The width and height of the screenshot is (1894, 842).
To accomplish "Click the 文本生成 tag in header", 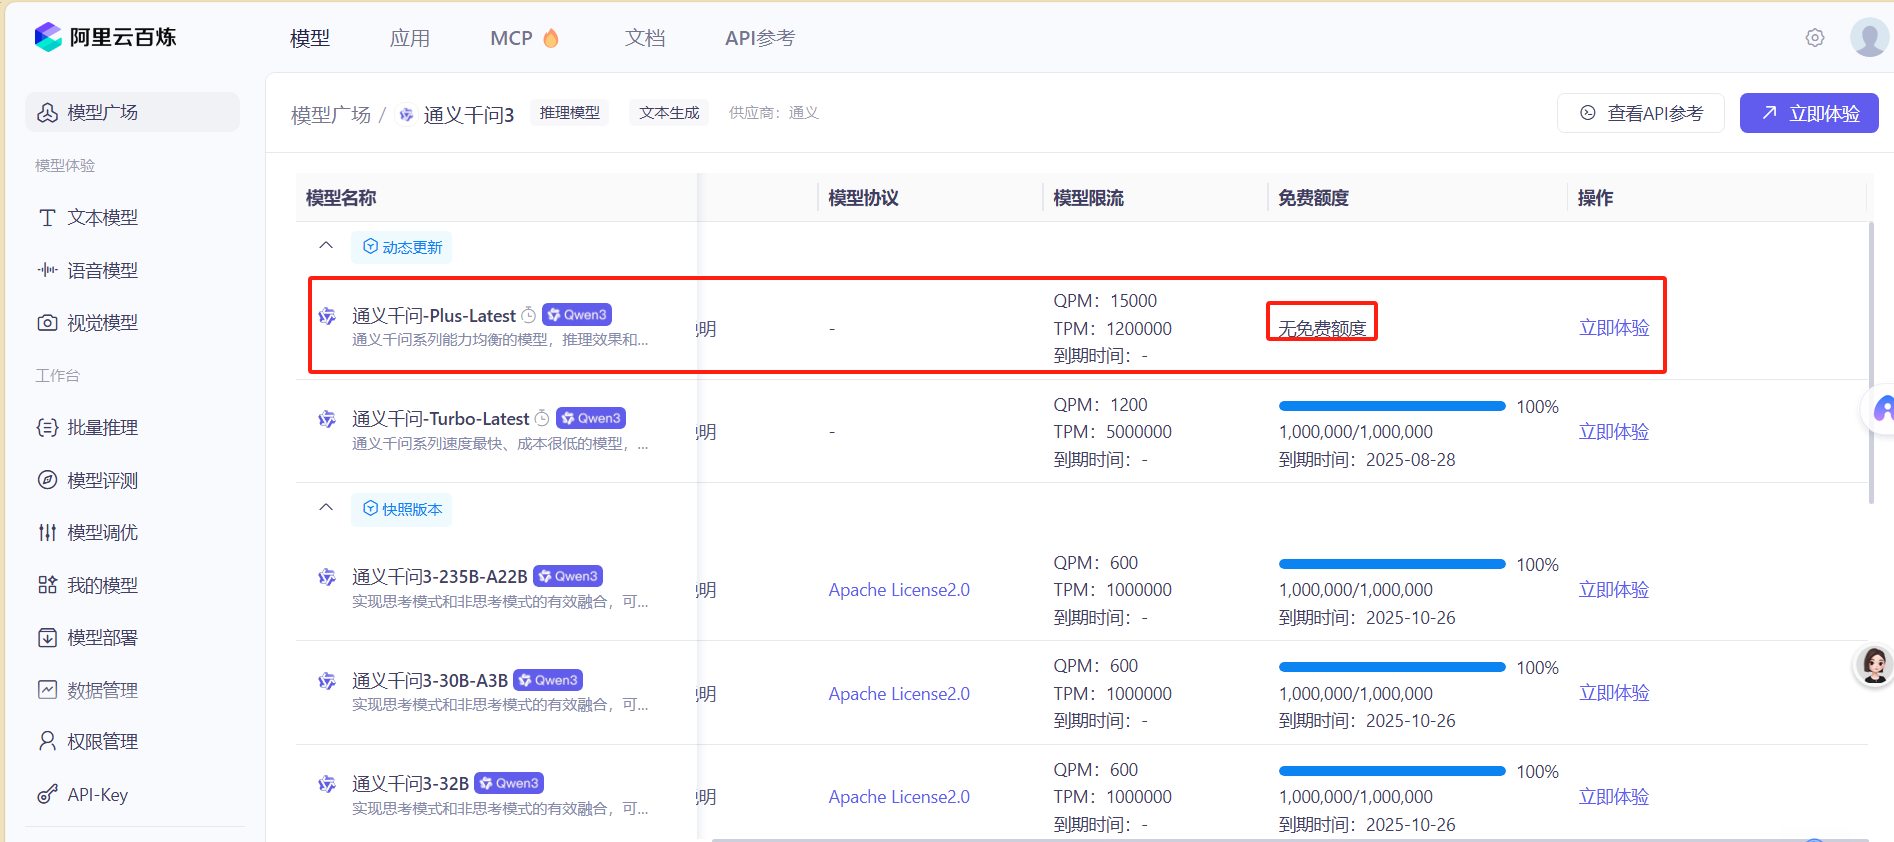I will click(x=669, y=113).
